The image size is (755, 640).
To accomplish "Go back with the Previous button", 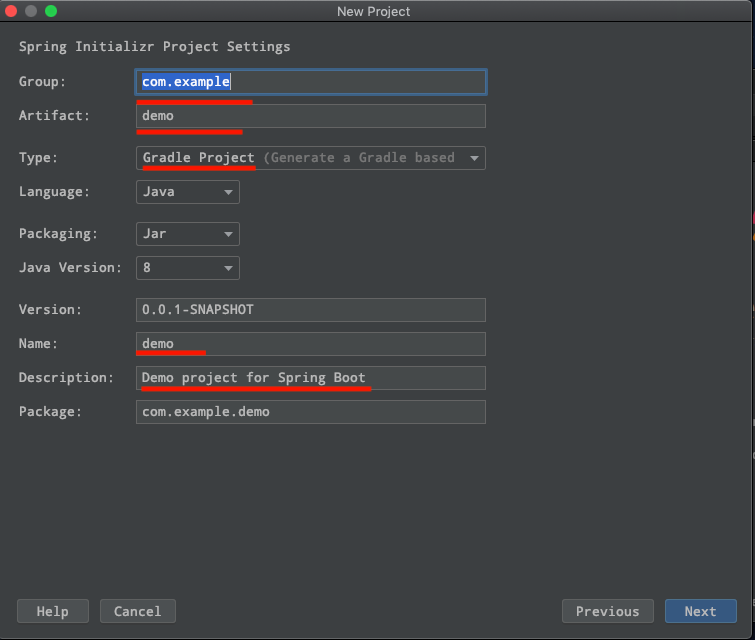I will coord(608,611).
